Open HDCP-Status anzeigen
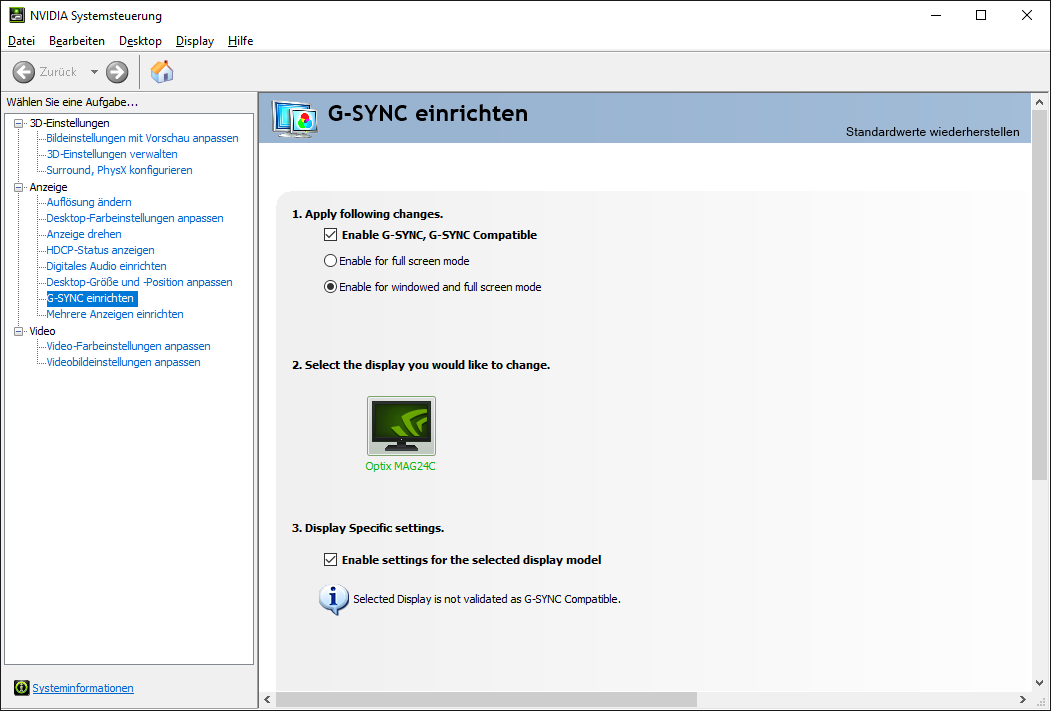The image size is (1051, 711). coord(100,251)
